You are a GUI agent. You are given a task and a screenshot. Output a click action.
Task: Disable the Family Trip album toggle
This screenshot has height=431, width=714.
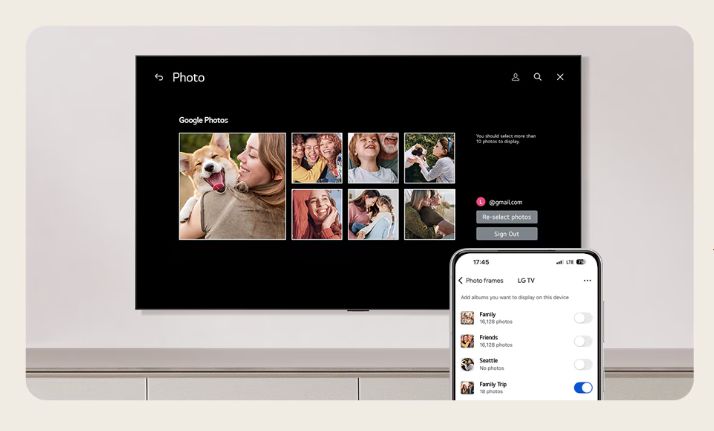tap(582, 387)
